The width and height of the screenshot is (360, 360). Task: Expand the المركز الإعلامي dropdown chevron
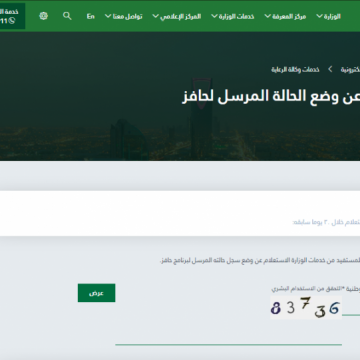click(155, 16)
